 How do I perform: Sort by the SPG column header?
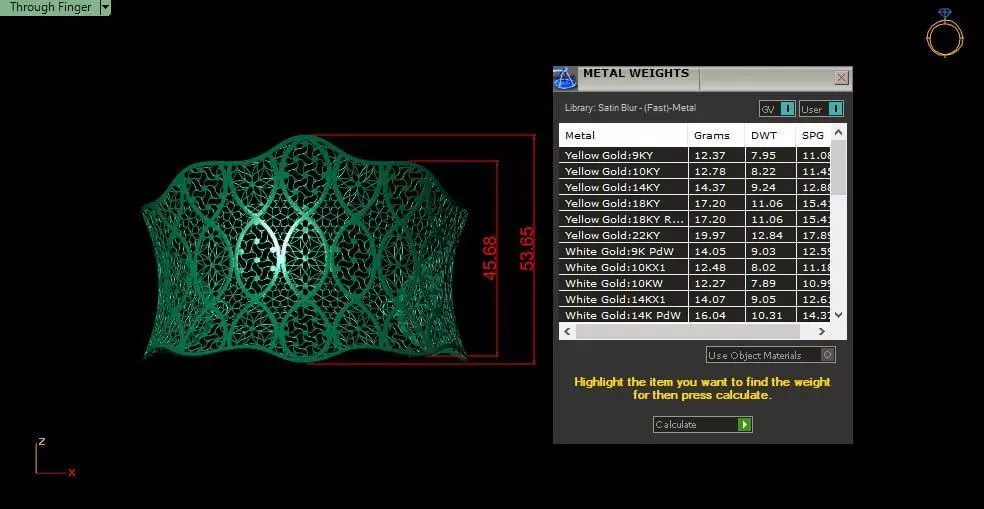click(x=813, y=136)
